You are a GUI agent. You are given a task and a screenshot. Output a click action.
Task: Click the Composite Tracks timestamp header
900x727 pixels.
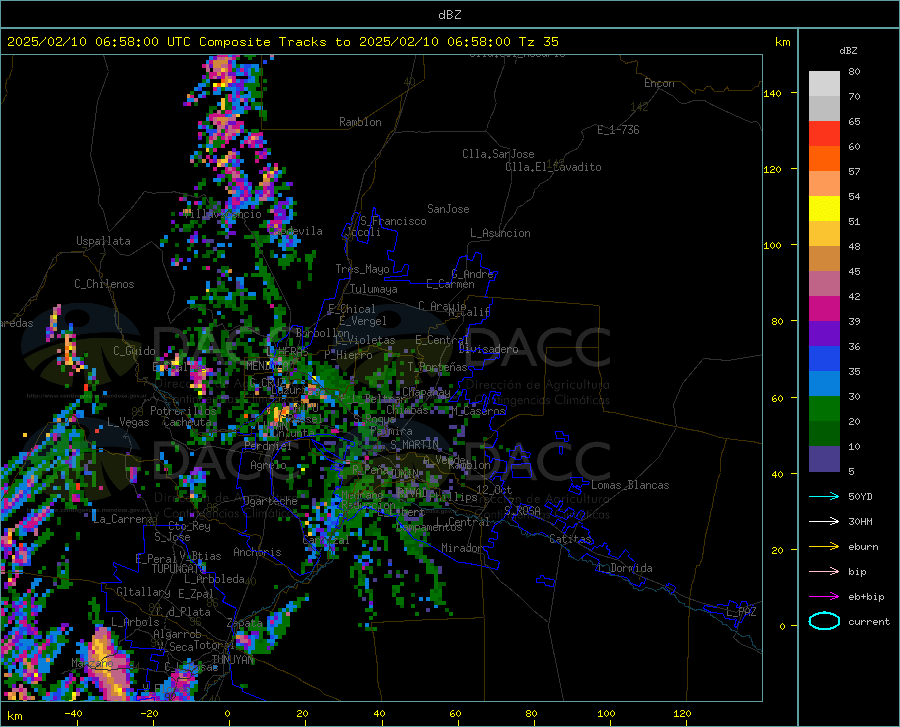coord(282,42)
